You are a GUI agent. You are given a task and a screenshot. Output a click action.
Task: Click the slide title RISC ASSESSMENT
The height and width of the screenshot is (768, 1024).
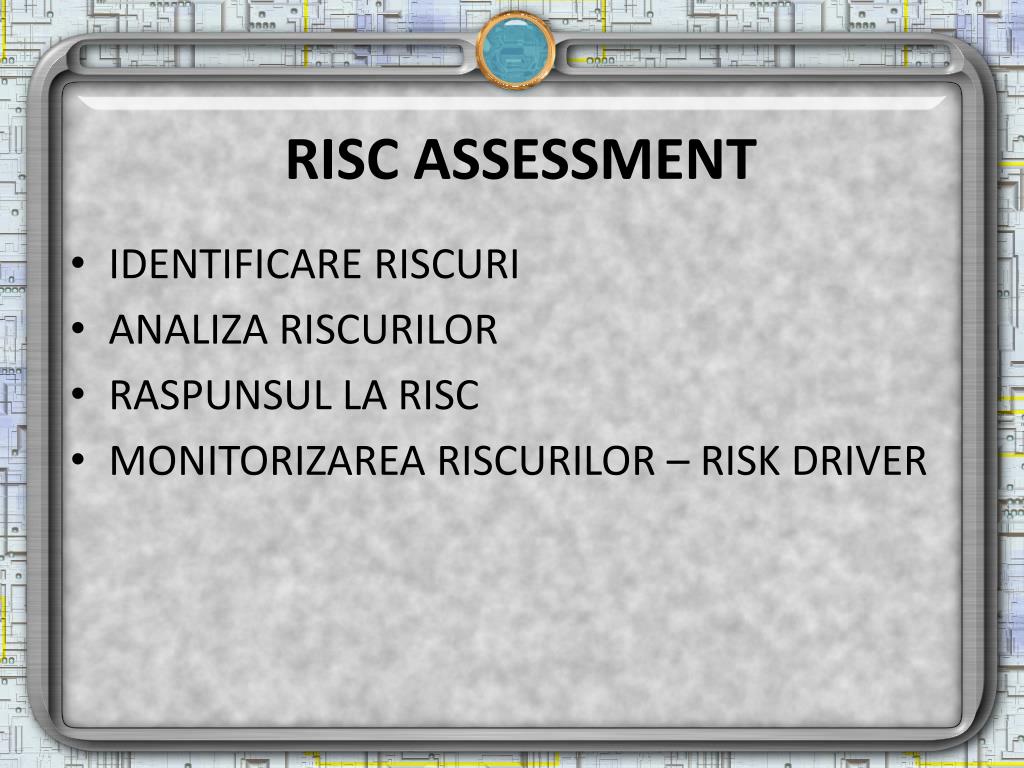[x=521, y=159]
